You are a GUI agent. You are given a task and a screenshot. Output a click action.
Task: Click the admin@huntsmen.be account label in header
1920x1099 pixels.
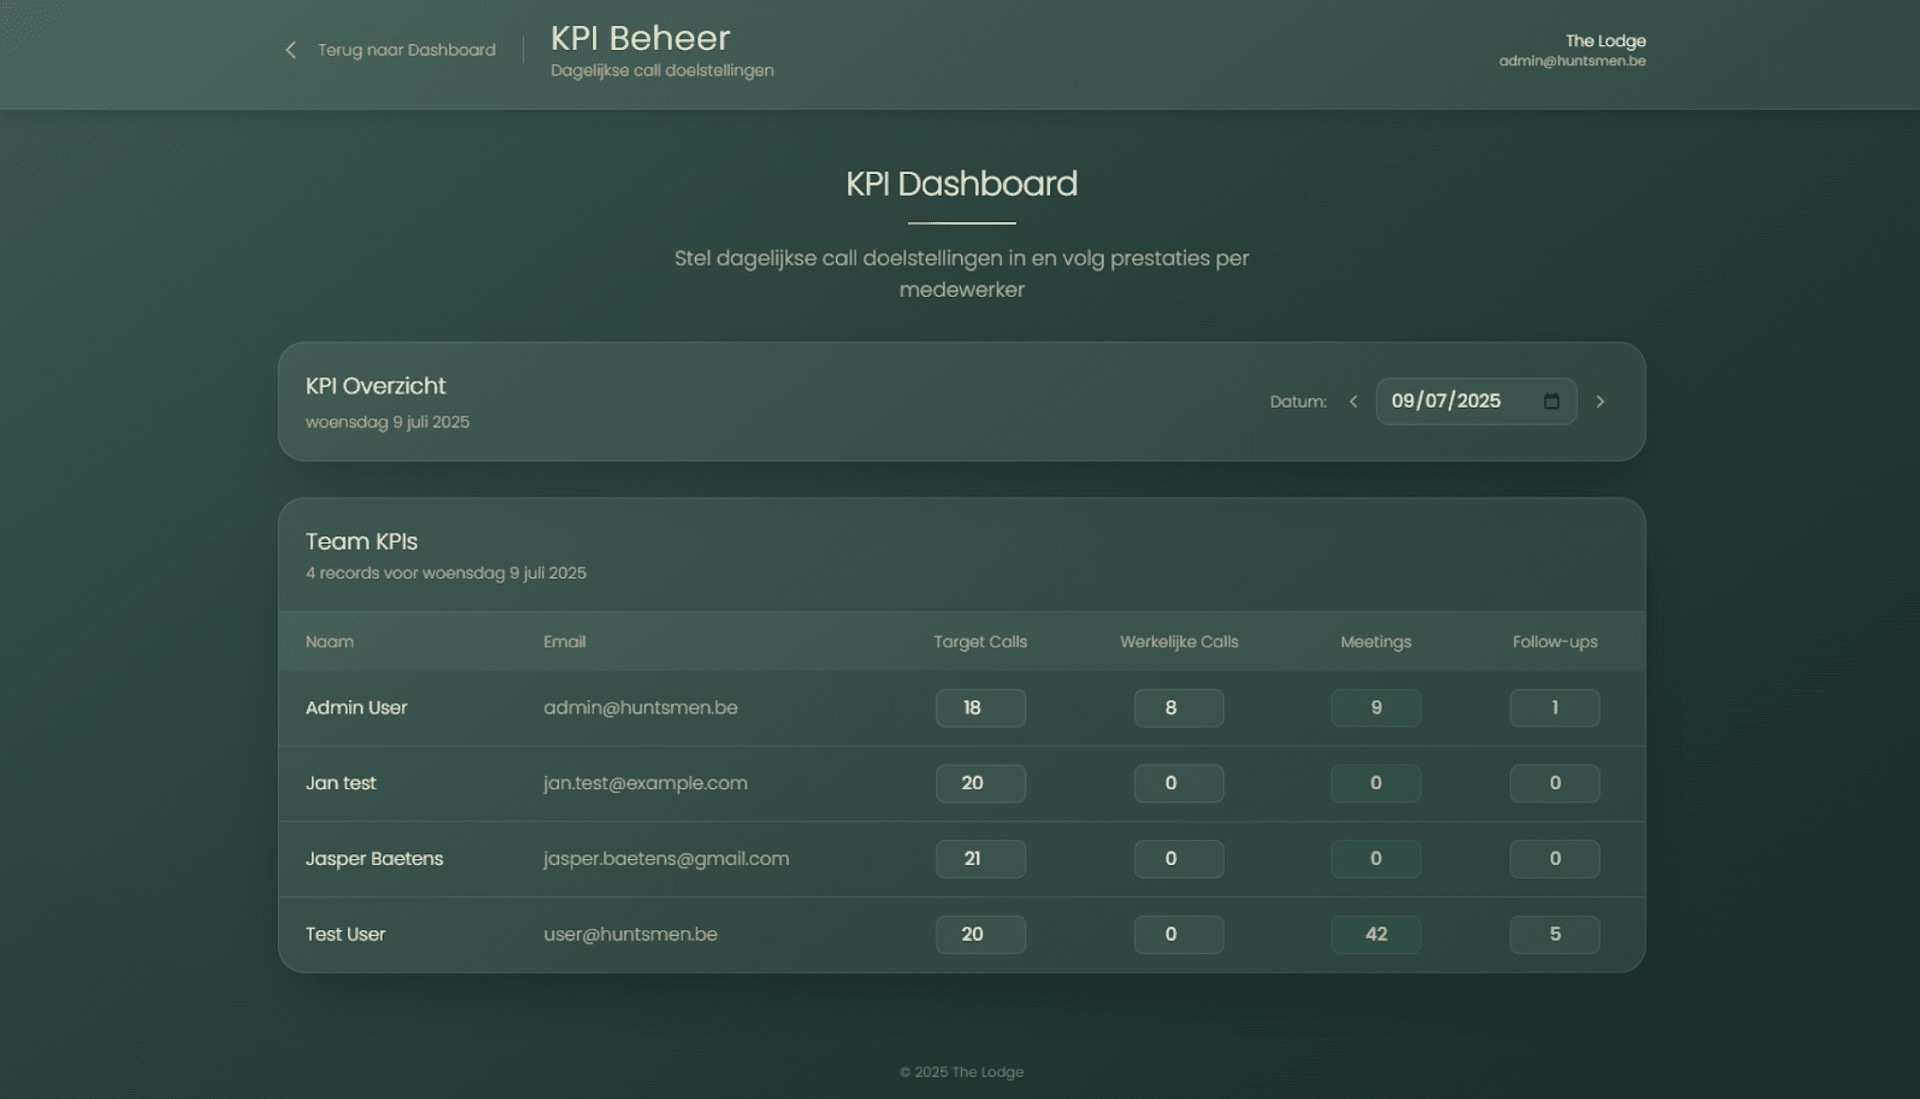1571,61
